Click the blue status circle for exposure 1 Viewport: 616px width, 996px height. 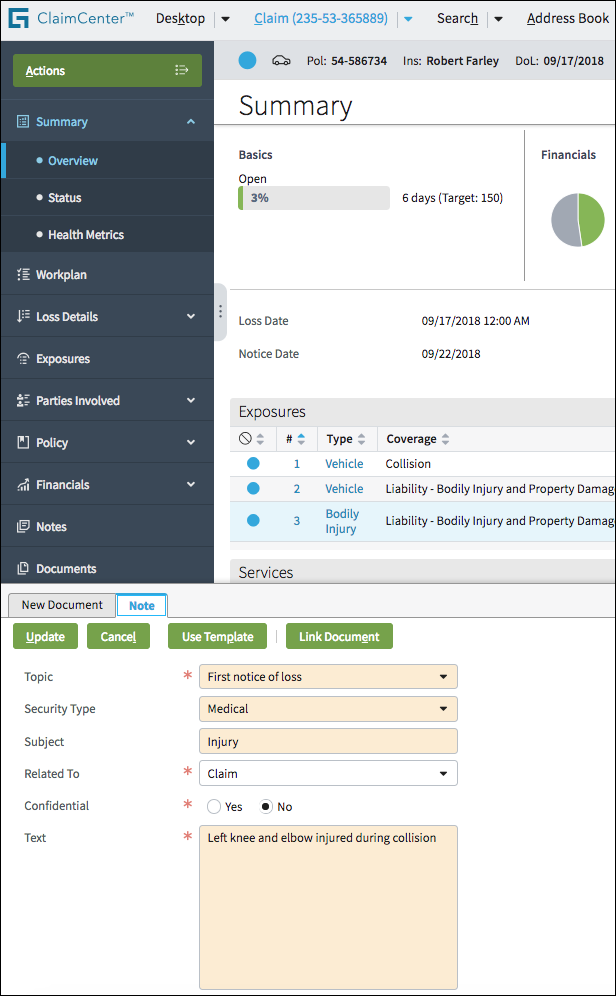(253, 464)
